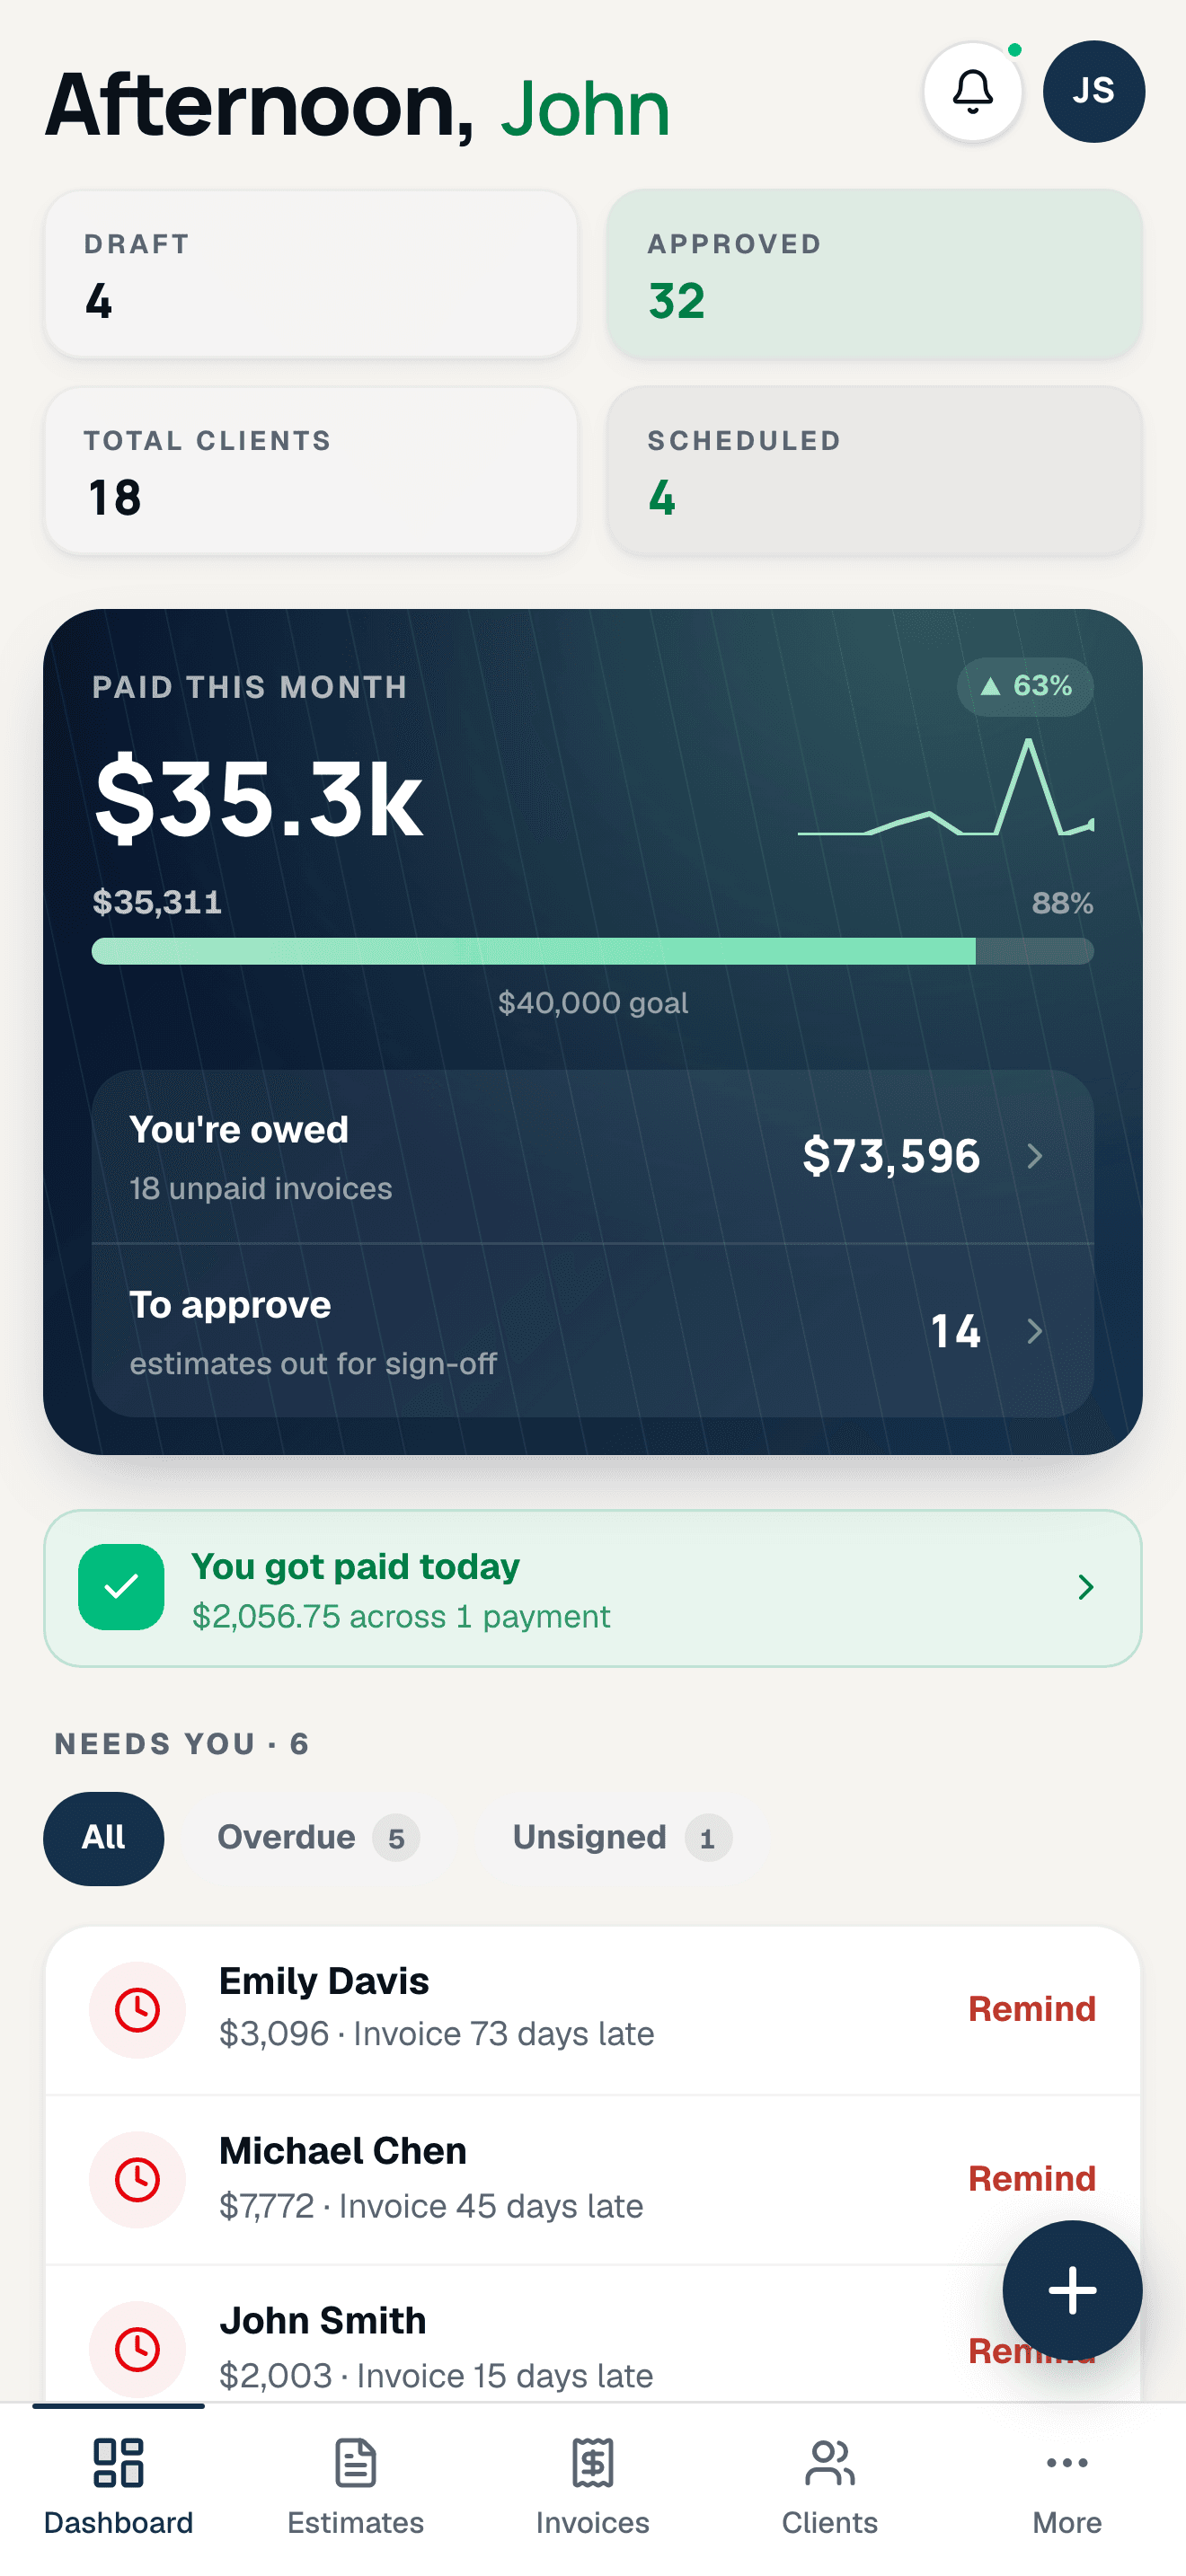Viewport: 1186px width, 2576px height.
Task: Filter the list by Unsigned
Action: click(621, 1837)
